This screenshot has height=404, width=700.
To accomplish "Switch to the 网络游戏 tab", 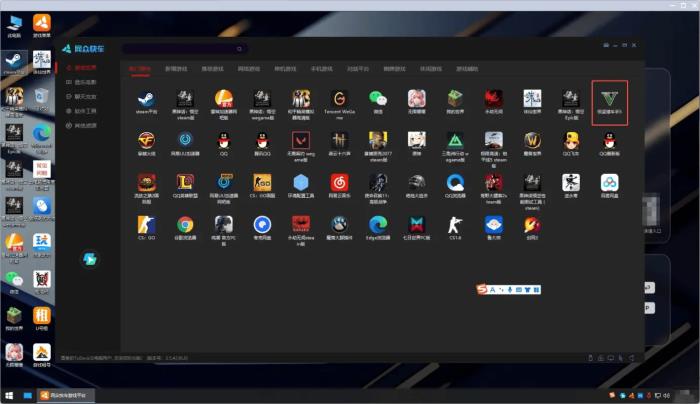I will [x=249, y=69].
